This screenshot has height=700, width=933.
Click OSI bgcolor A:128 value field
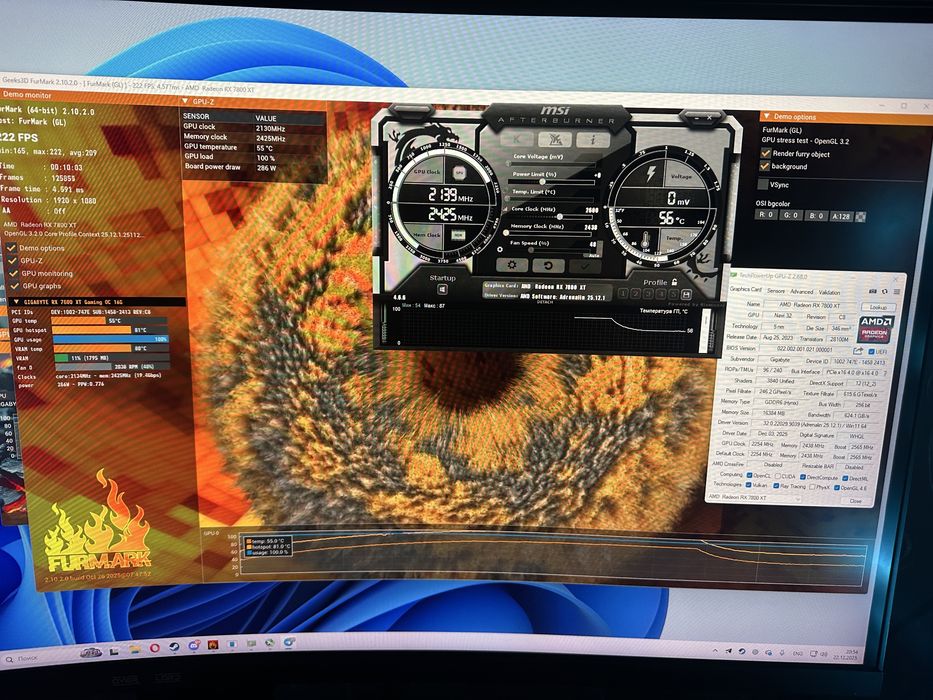841,216
